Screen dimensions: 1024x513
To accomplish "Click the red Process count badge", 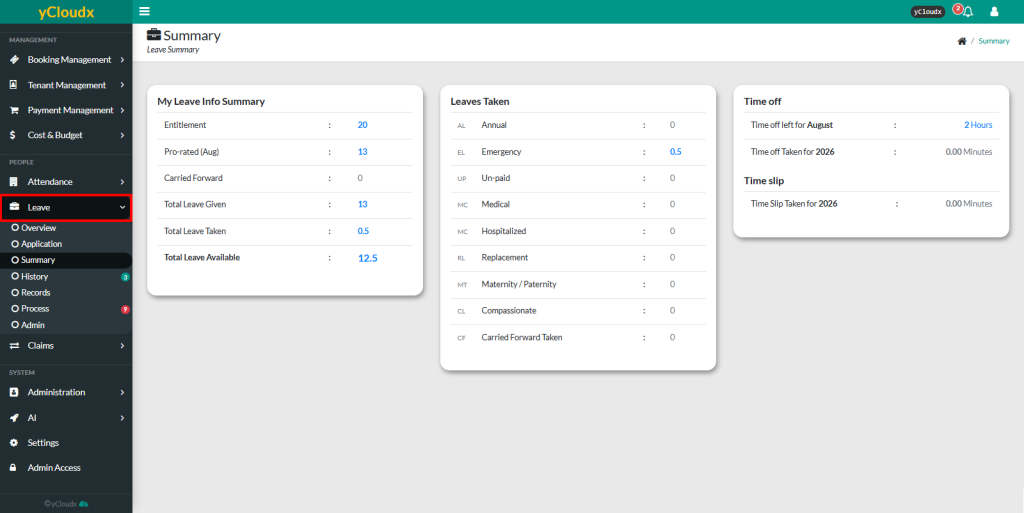I will point(125,309).
